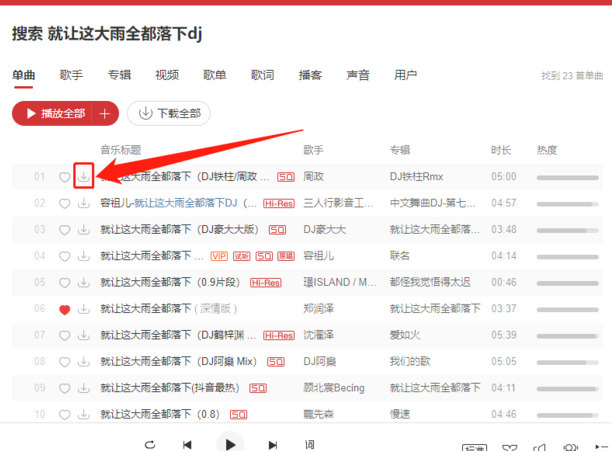612x451 pixels.
Task: Like song 07 by 沈濯泽
Action: (x=64, y=336)
